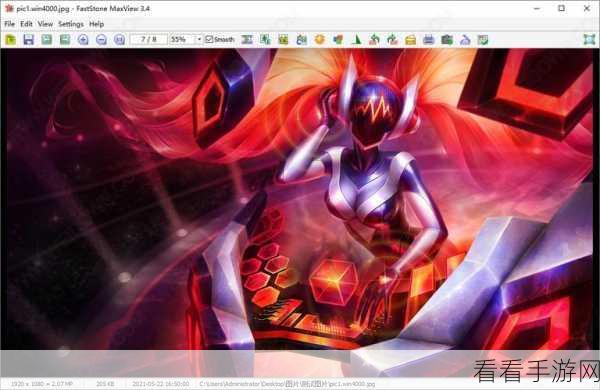The image size is (600, 390).
Task: Click the blue floppy Save icon
Action: click(29, 39)
